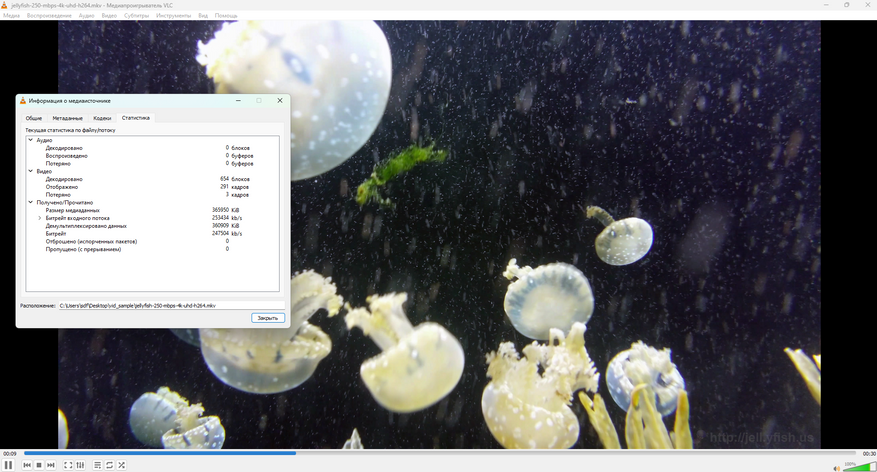This screenshot has width=877, height=472.
Task: Skip to the next media item
Action: coord(51,465)
